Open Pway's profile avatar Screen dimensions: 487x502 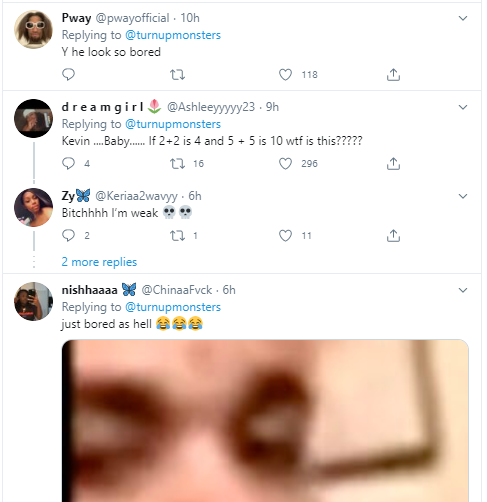(x=33, y=30)
